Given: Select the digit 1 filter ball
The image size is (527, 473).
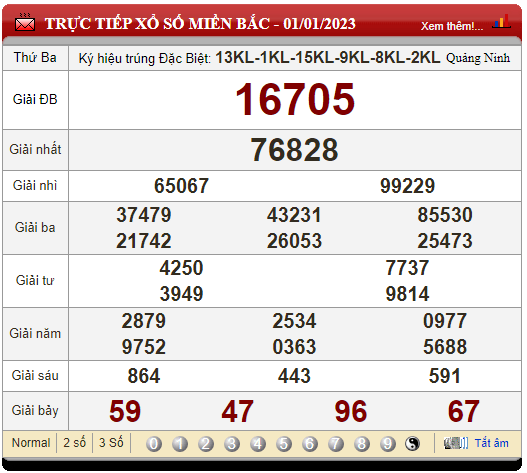Looking at the screenshot, I should [x=180, y=444].
